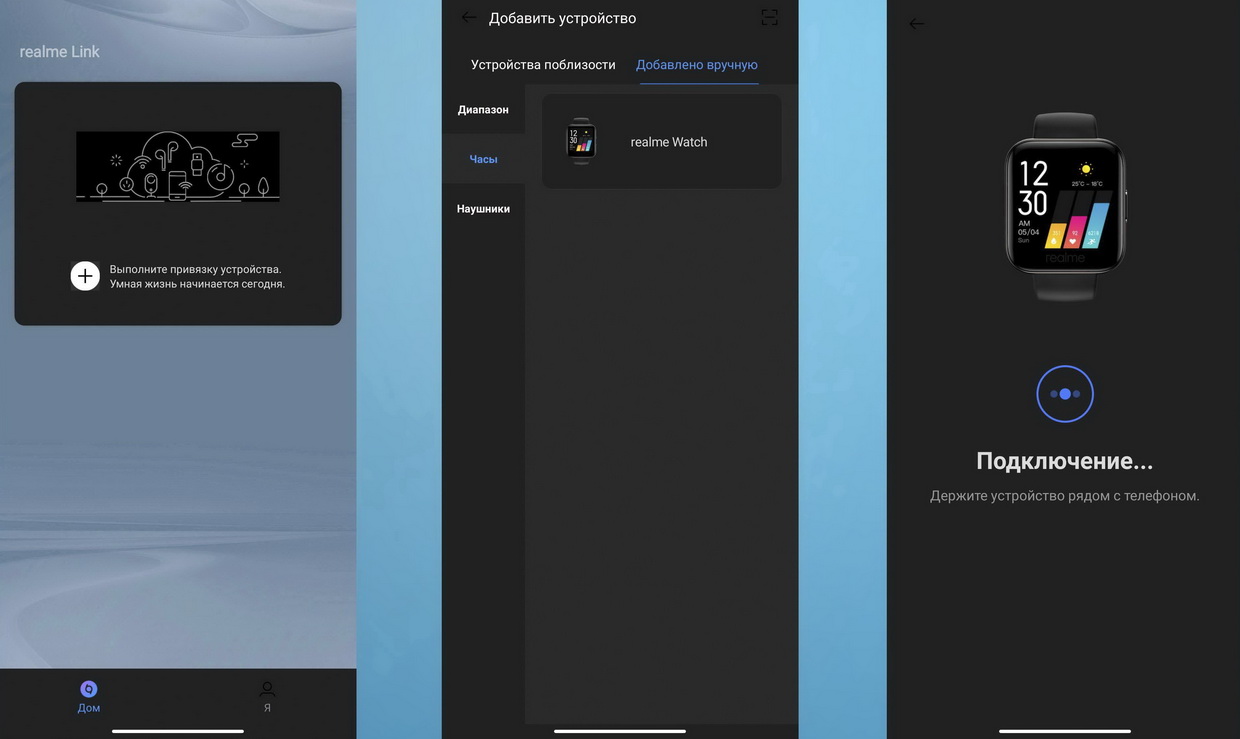Select the Диапазон category in the sidebar
The width and height of the screenshot is (1240, 739).
coord(483,110)
